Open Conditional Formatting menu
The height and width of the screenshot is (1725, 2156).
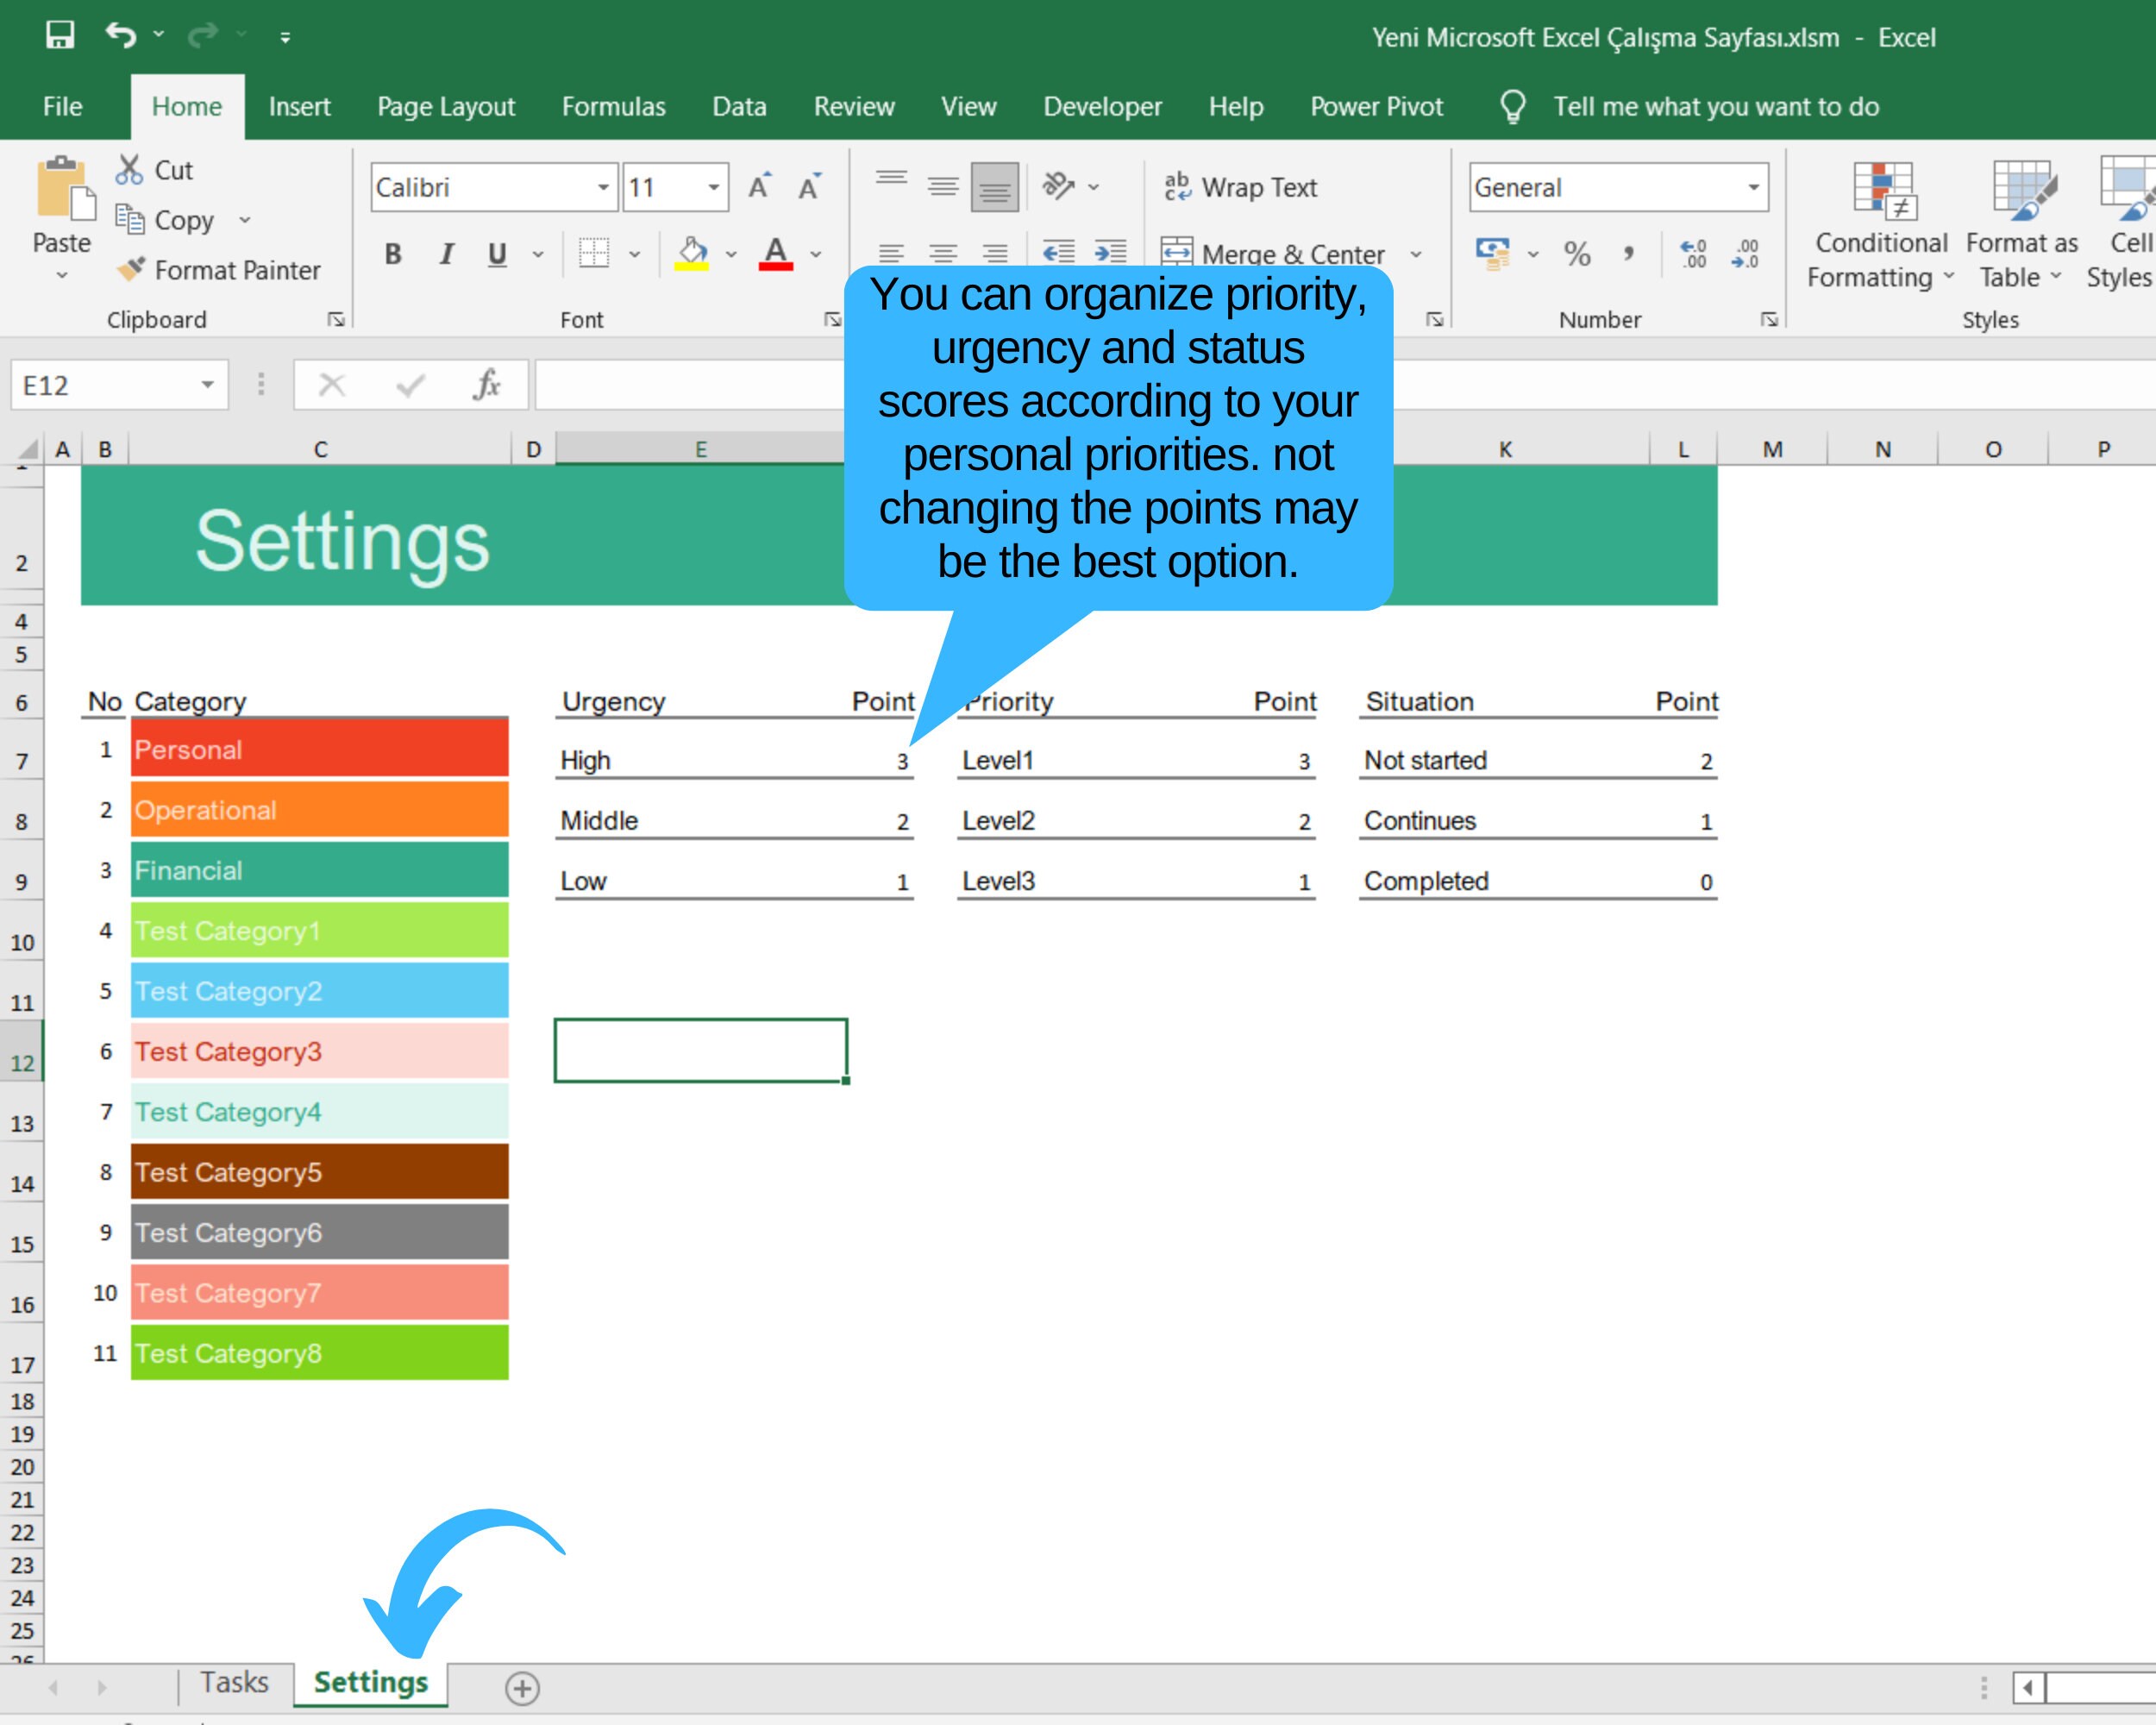[x=1881, y=226]
